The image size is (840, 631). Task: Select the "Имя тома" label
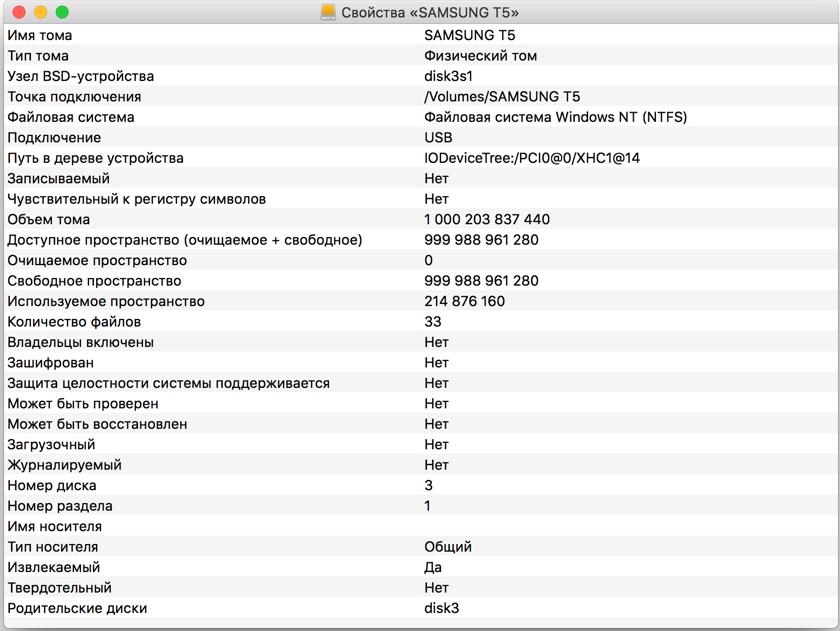pos(40,35)
